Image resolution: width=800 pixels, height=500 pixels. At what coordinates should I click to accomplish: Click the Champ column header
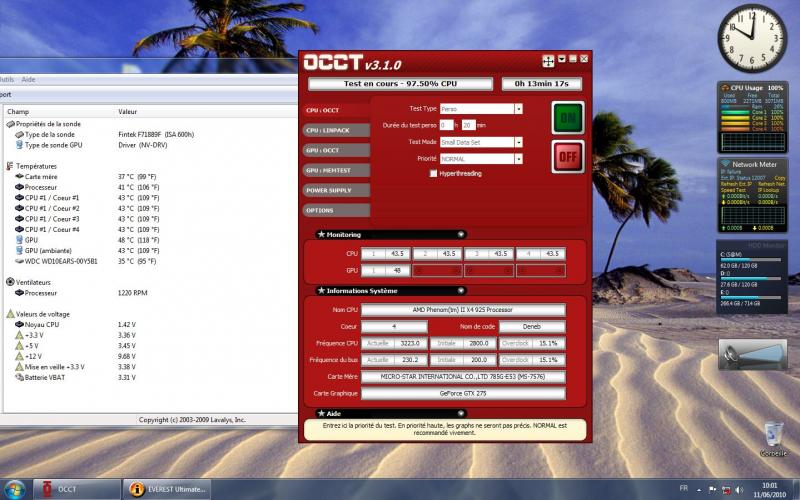click(59, 111)
